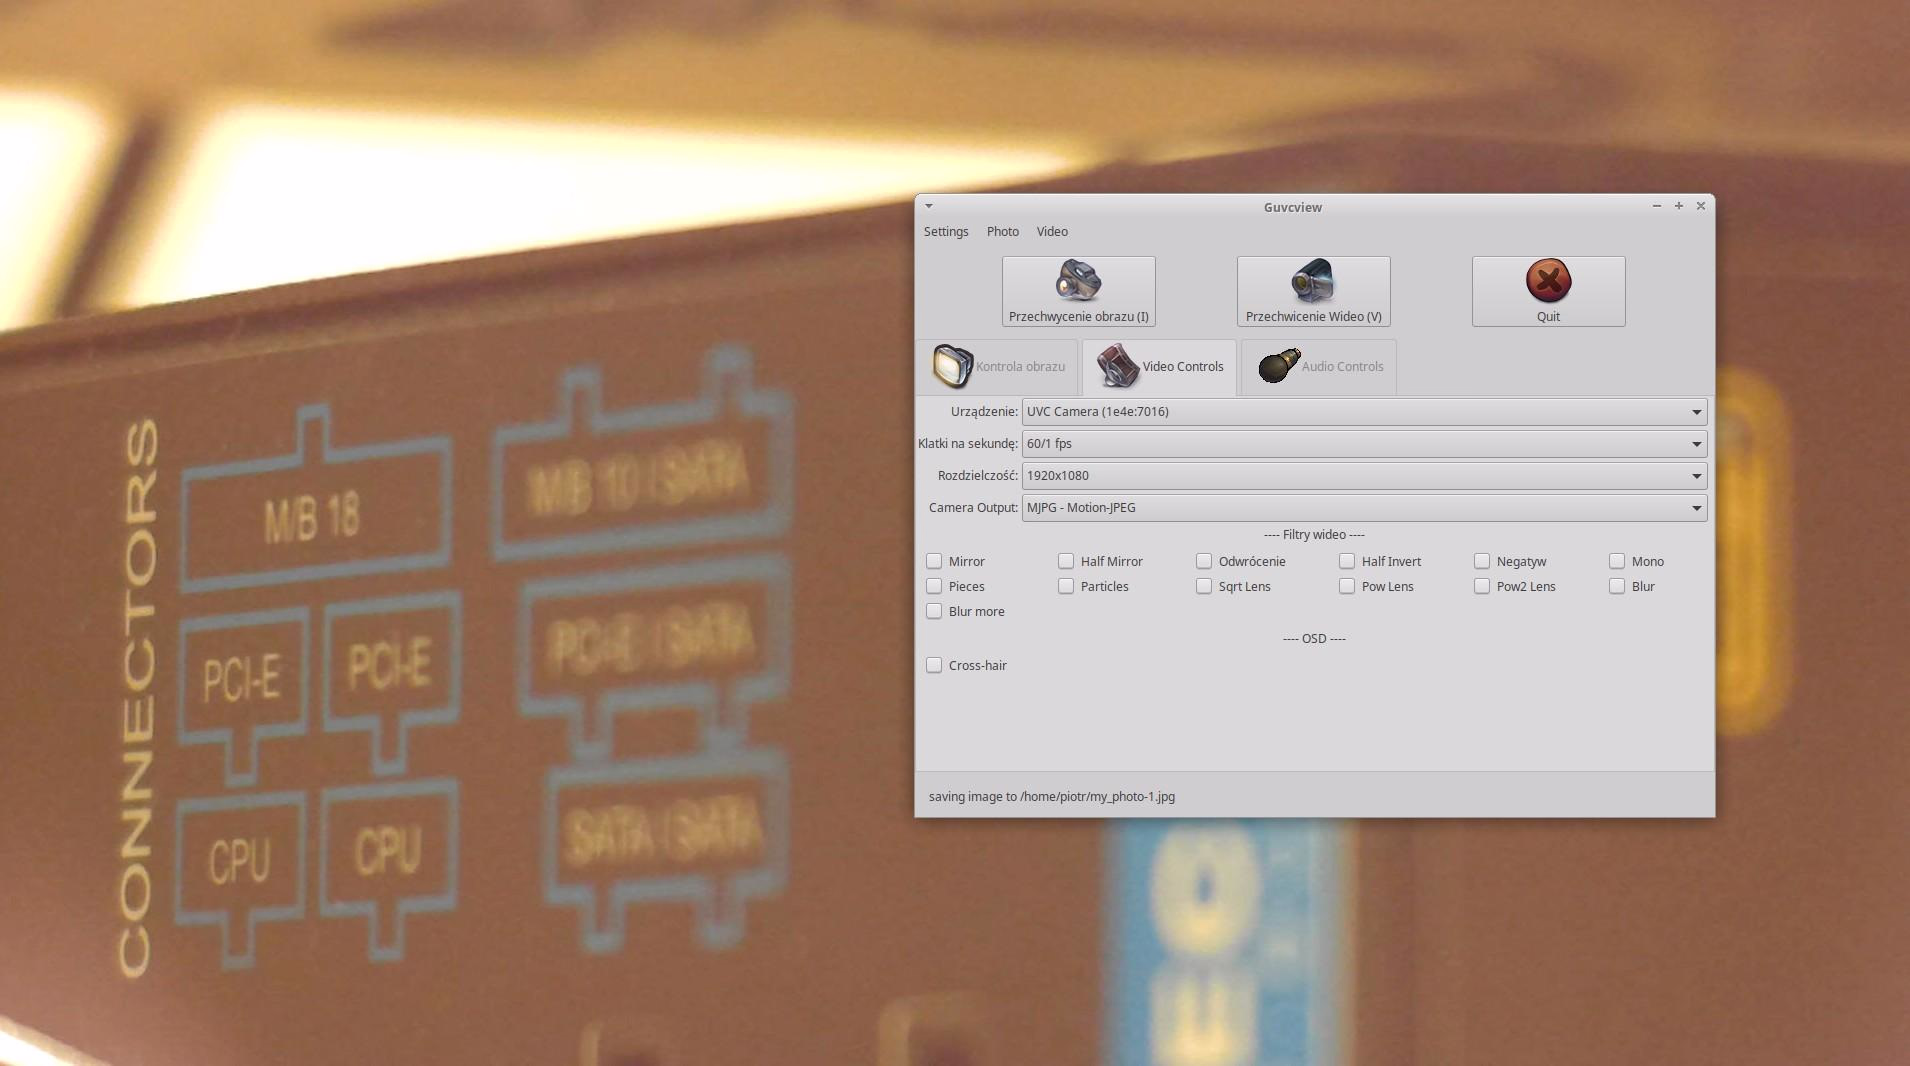Open the Urządzenie device dropdown

pos(1364,412)
